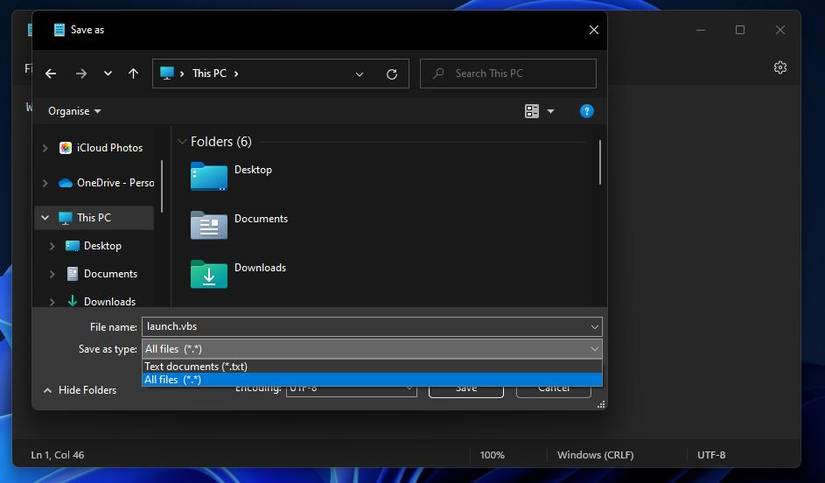
Task: Refresh the This PC folder view
Action: (391, 74)
